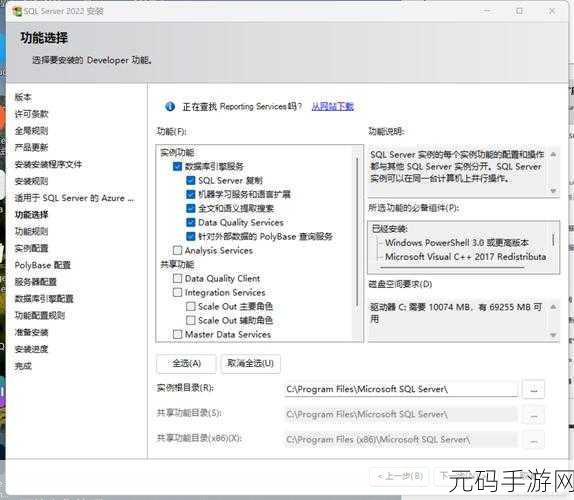Select 许可条款 in the setup steps list
Viewport: 574px width, 500px height.
31,114
